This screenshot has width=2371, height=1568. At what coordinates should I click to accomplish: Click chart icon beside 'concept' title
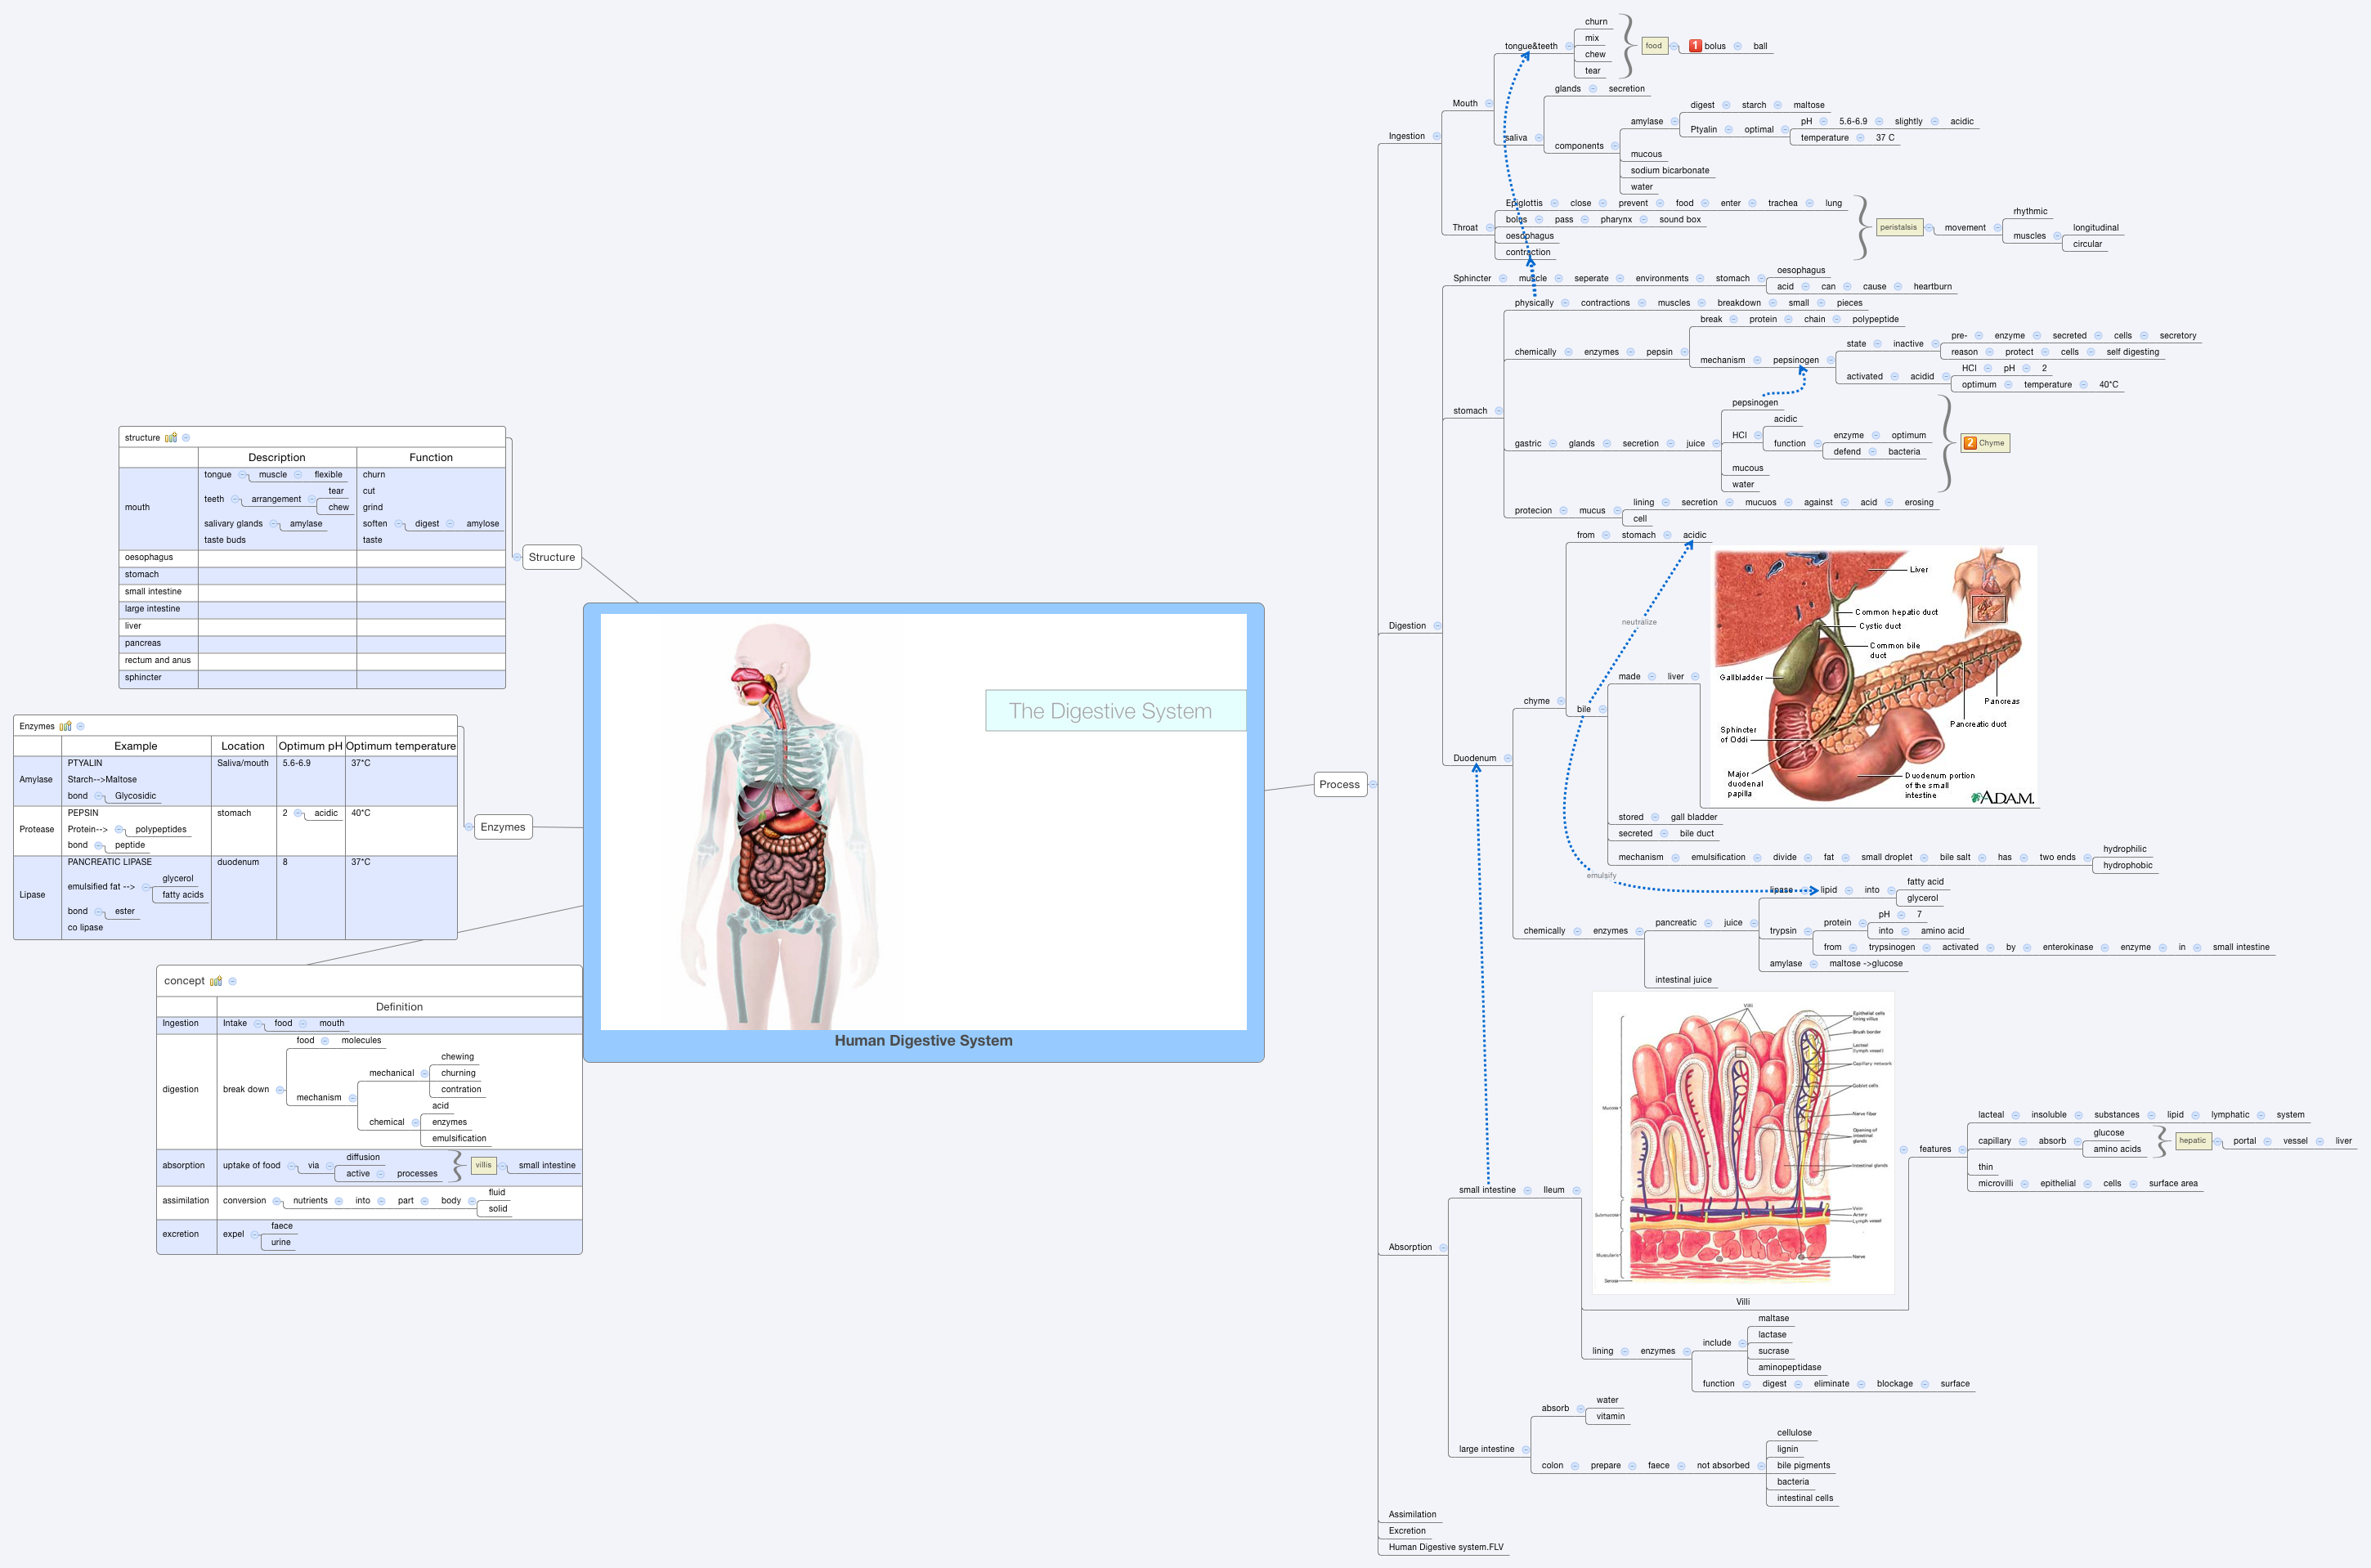215,982
